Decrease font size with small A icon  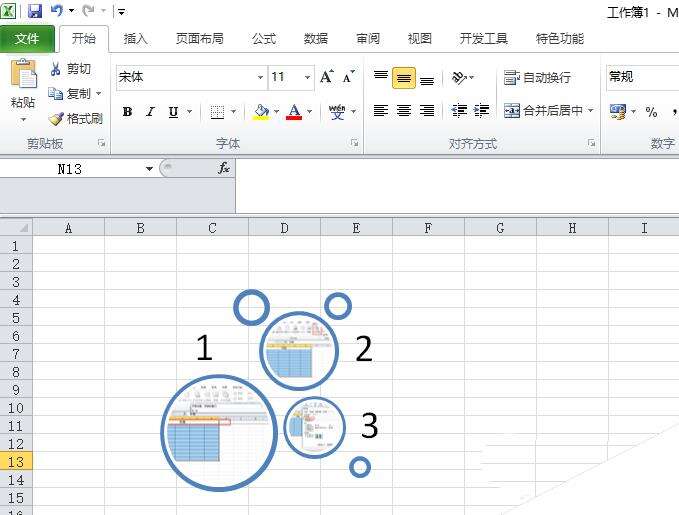click(x=349, y=77)
